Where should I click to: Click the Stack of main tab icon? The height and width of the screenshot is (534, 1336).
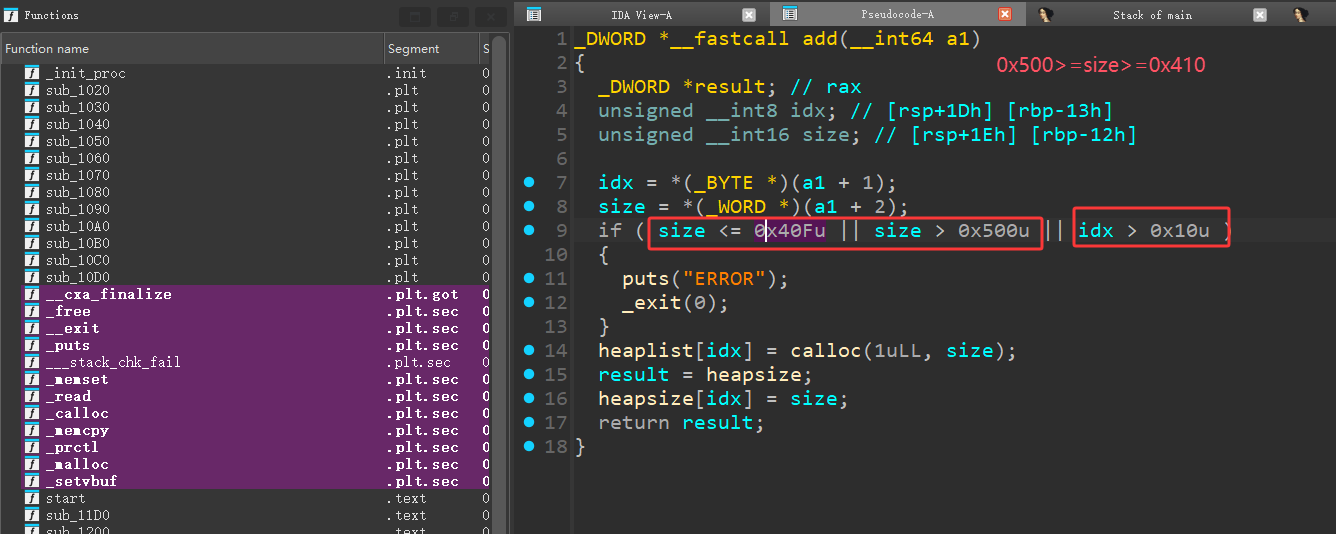click(x=1045, y=14)
